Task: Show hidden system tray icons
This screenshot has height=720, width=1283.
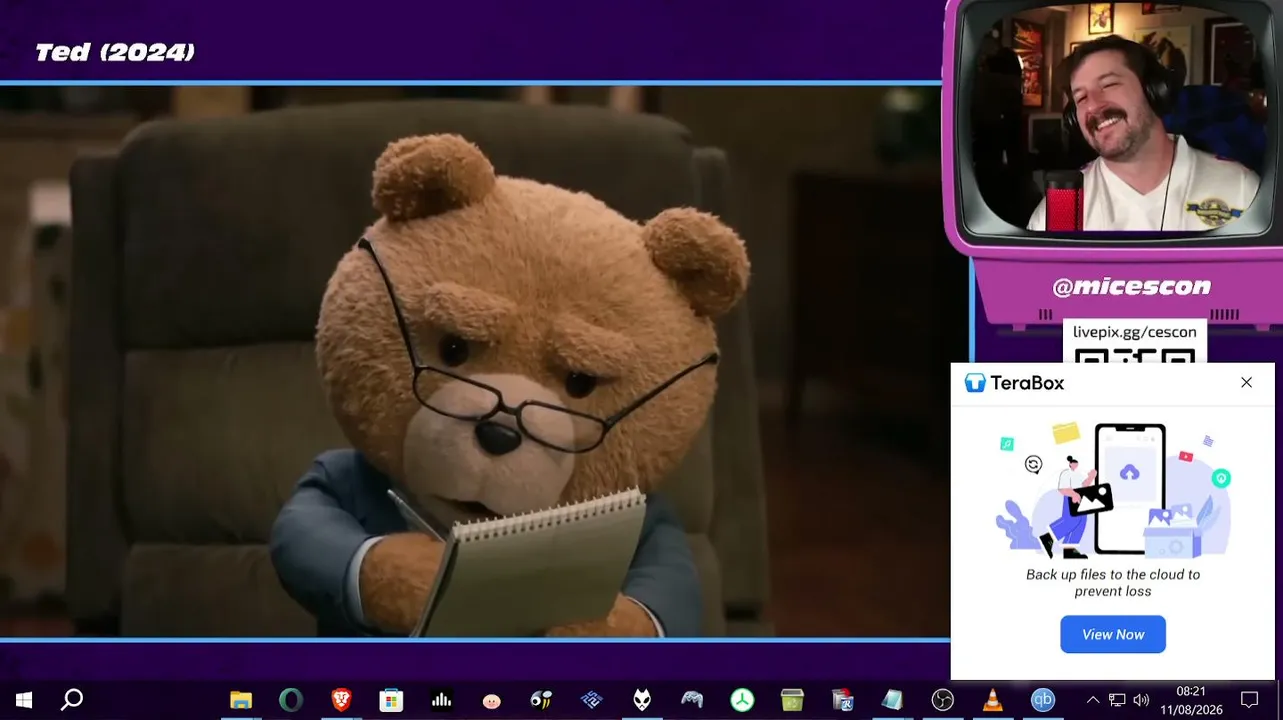Action: [x=1093, y=700]
